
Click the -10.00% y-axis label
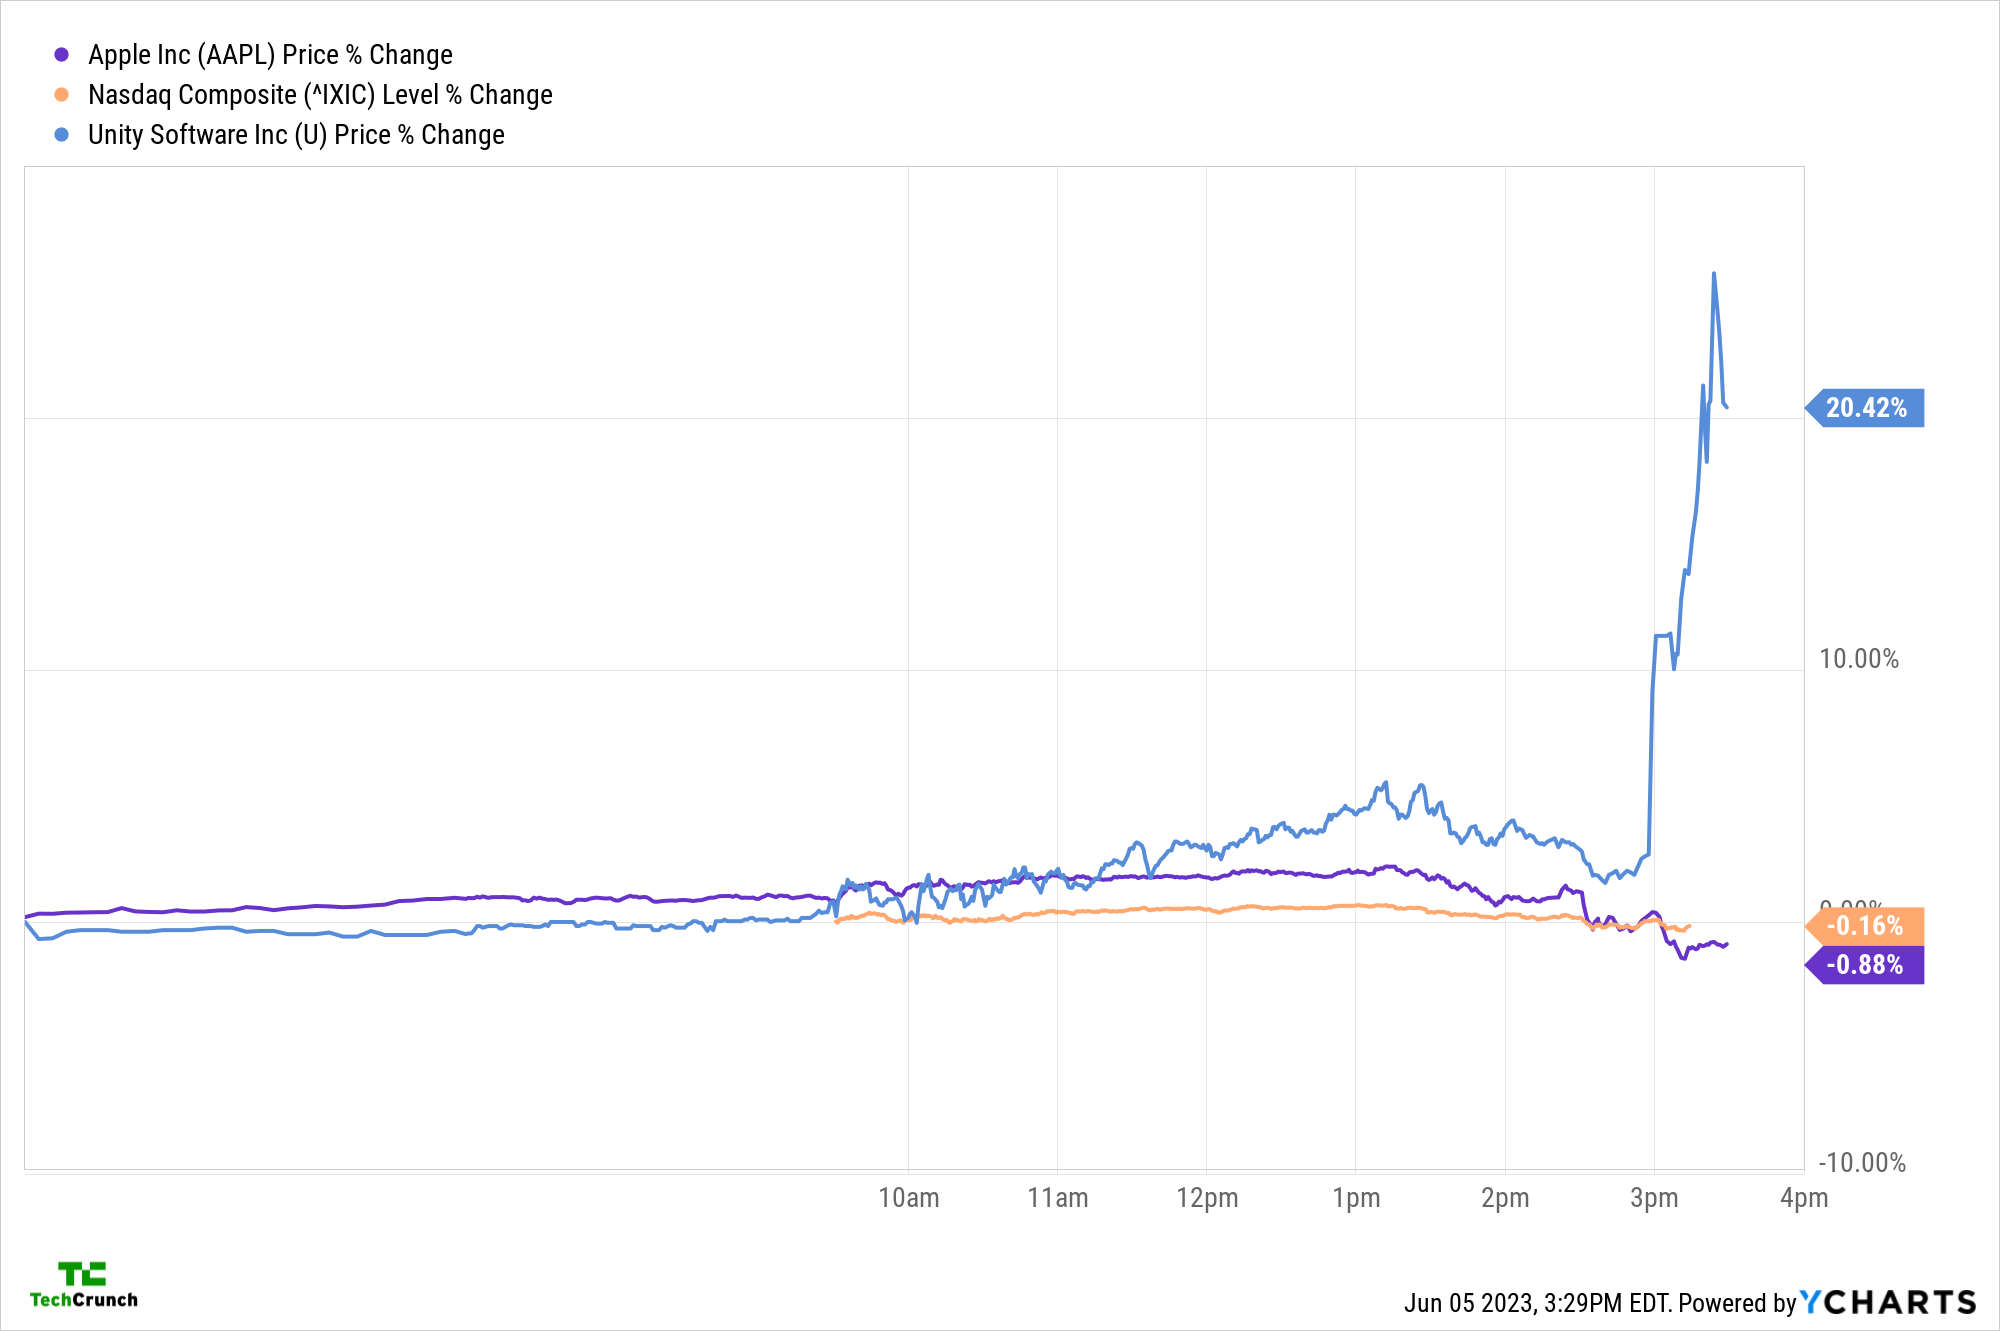(x=1861, y=1163)
